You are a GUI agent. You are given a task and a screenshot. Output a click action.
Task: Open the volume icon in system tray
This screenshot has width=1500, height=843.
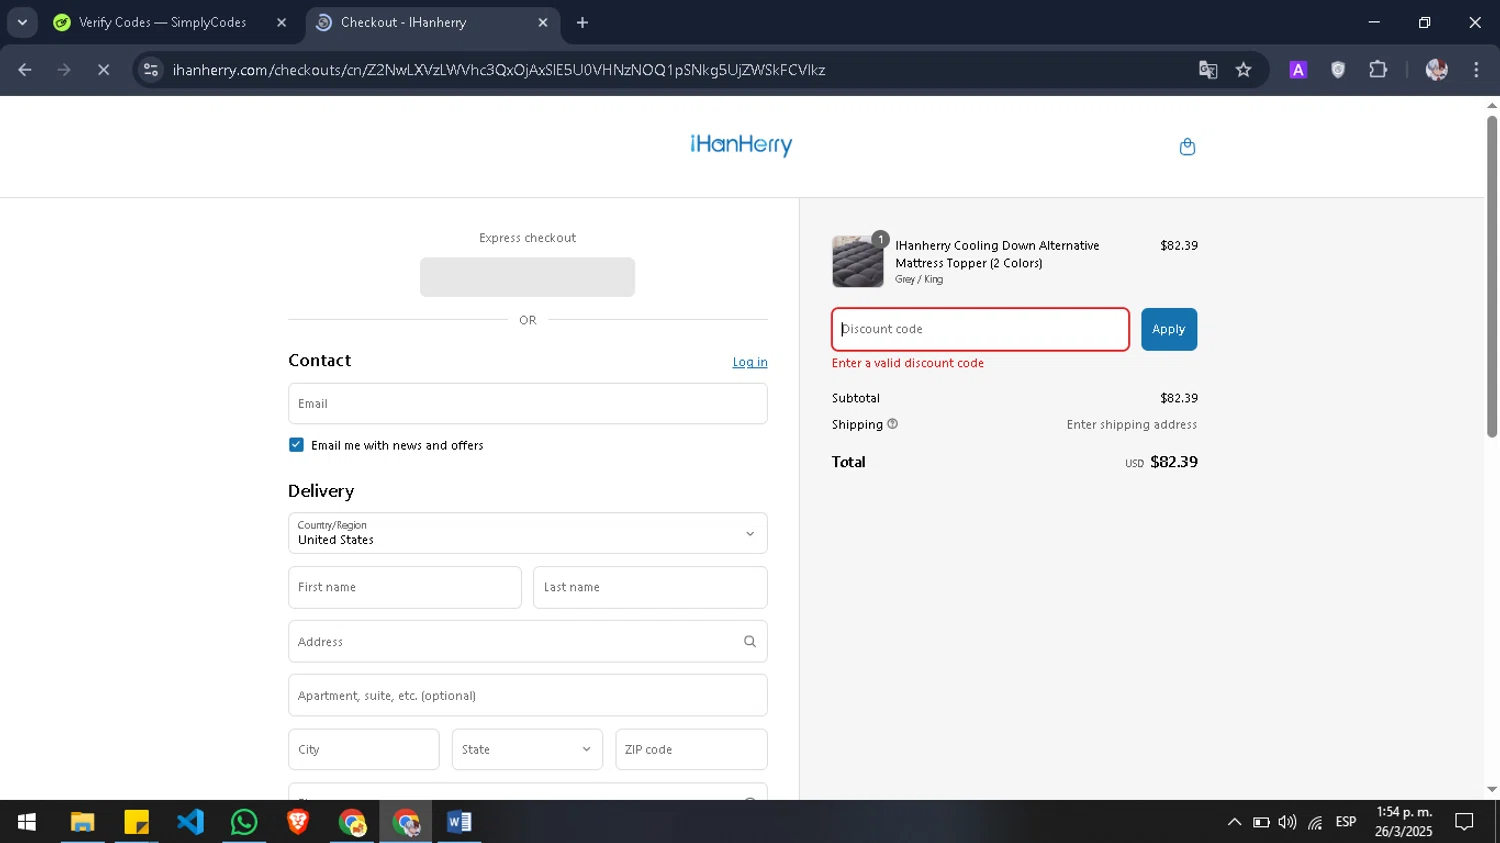coord(1287,822)
